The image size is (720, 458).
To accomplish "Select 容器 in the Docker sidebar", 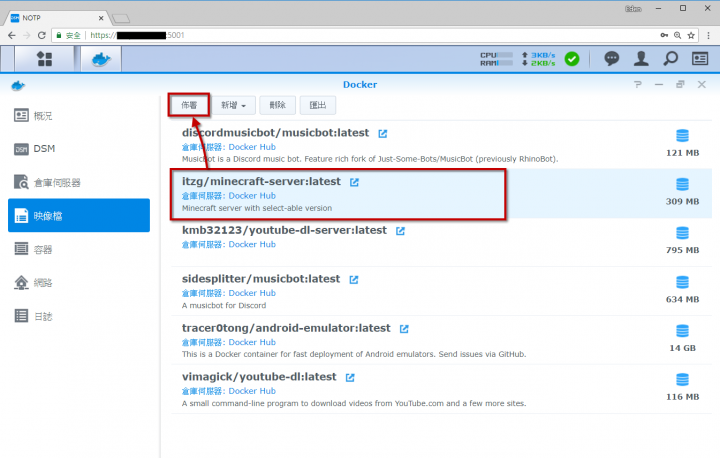I will [x=79, y=249].
